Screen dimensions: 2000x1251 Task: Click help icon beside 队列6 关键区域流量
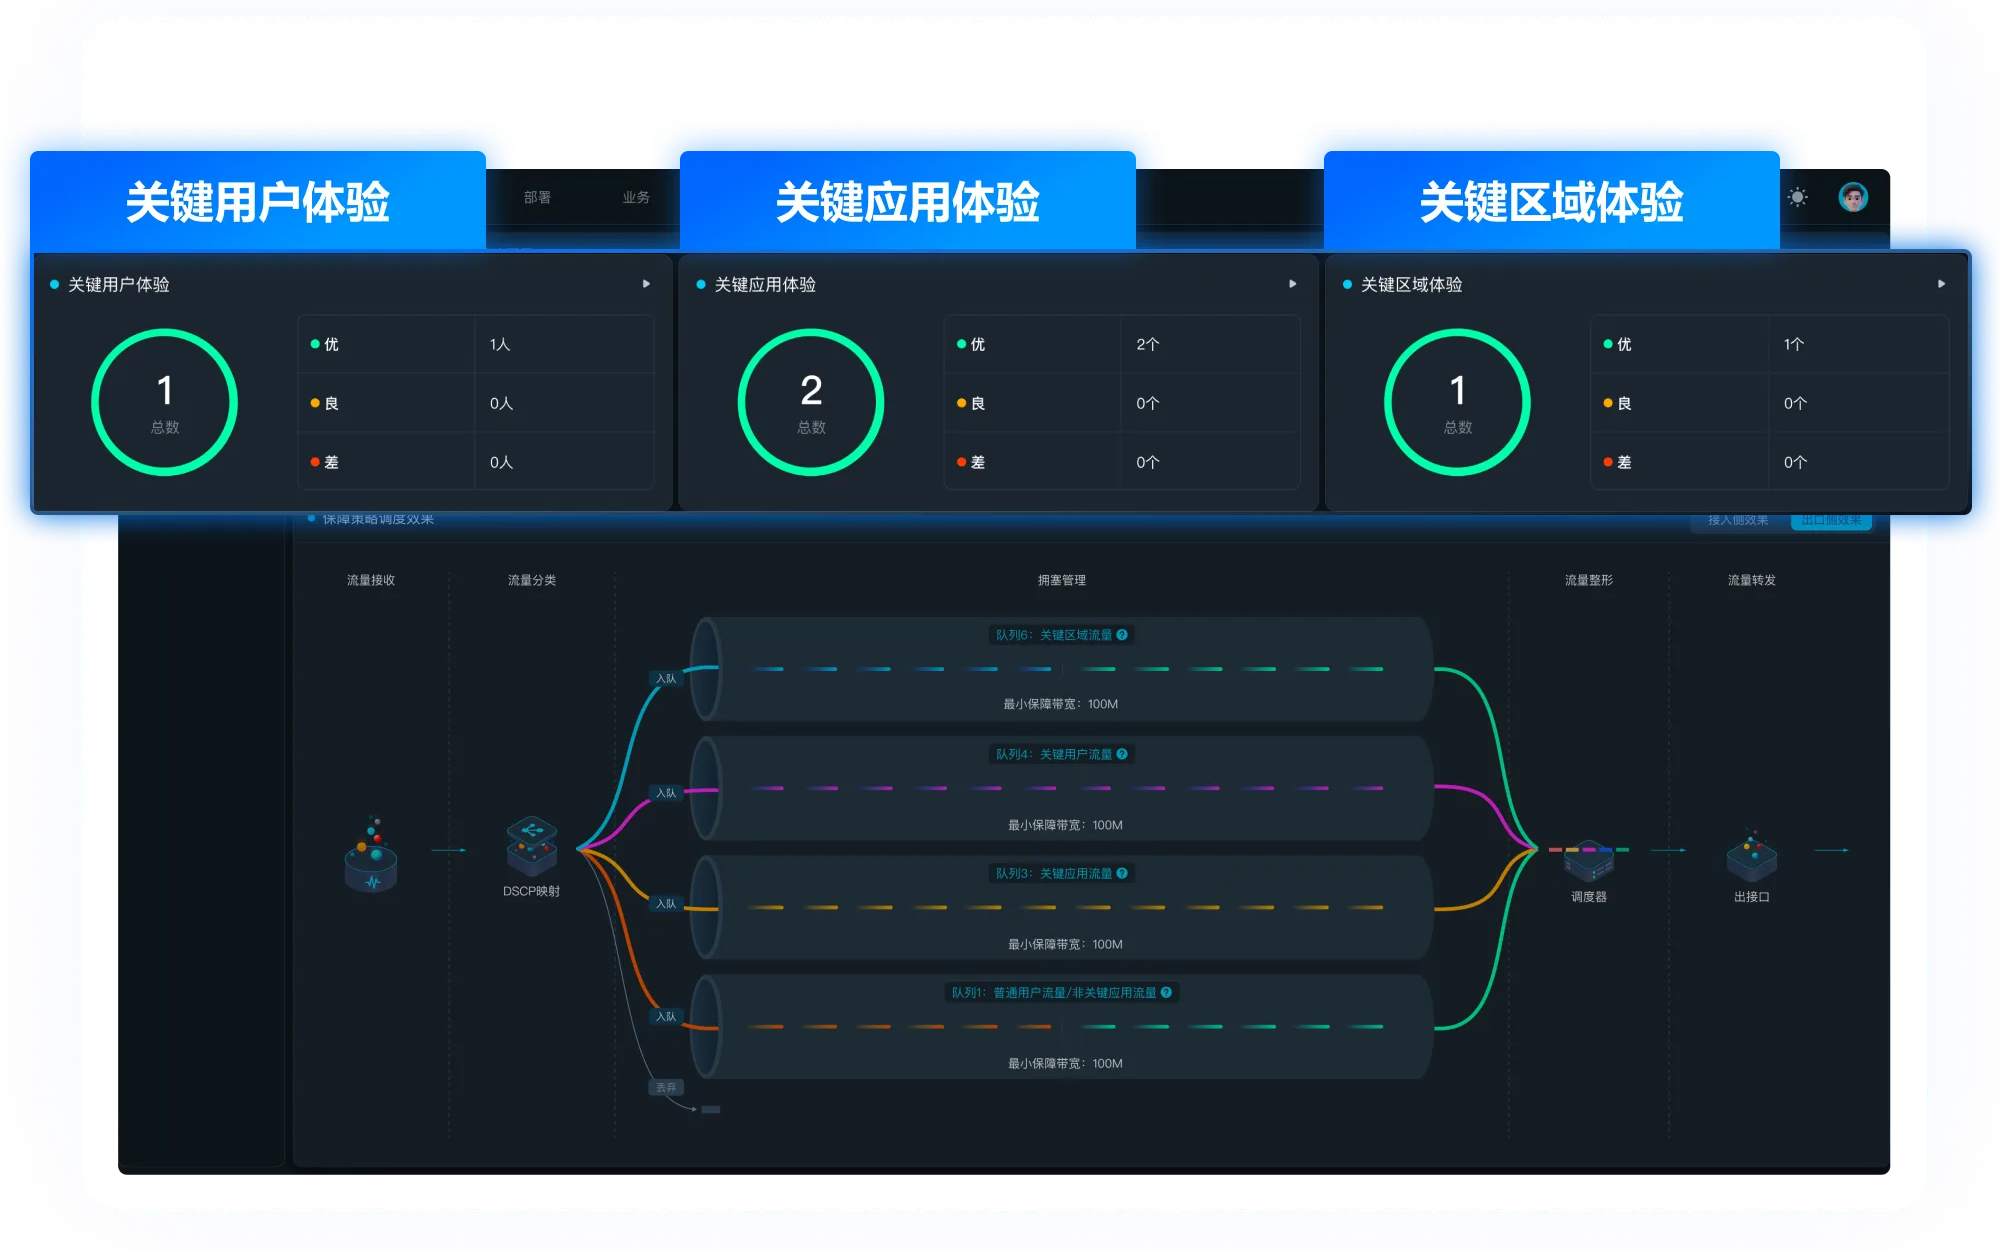click(x=1122, y=635)
